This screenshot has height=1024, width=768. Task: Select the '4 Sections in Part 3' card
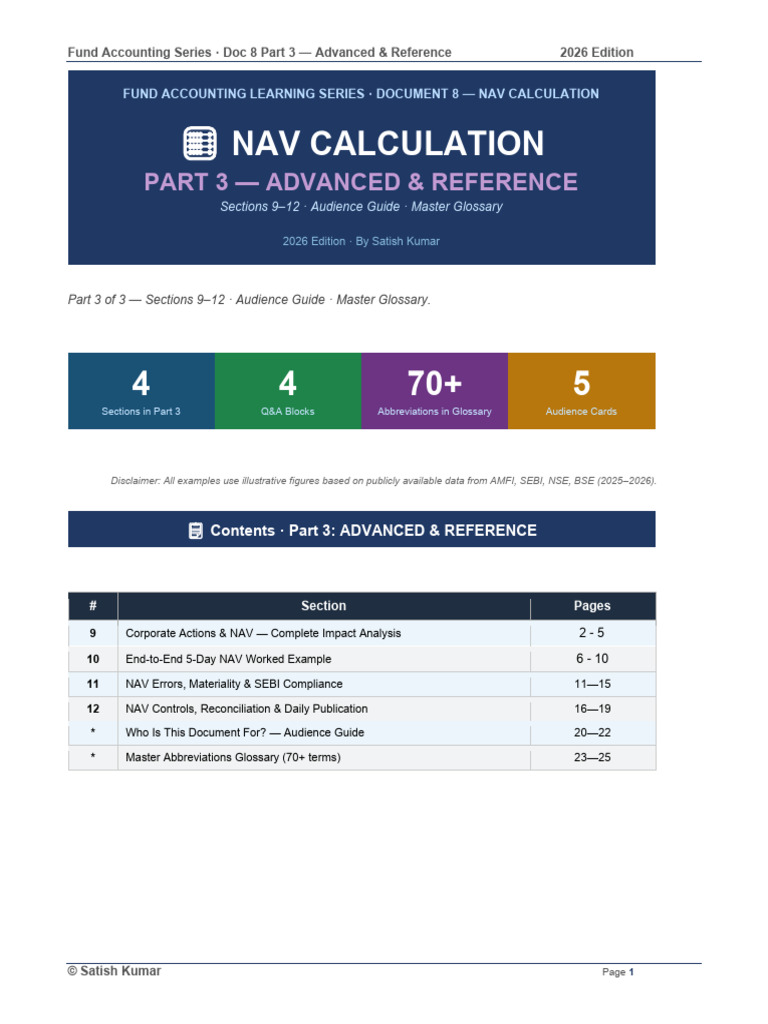(141, 391)
